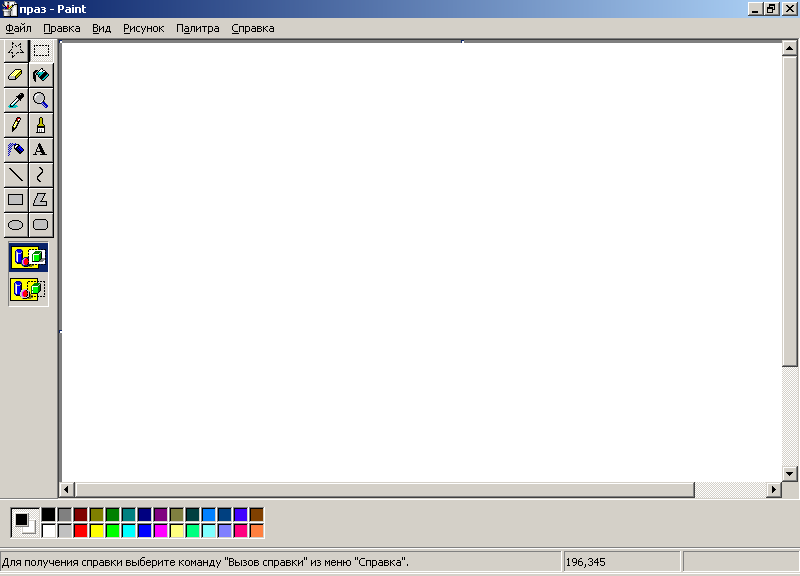The image size is (800, 576).
Task: Pick the orange palette swatch
Action: click(257, 531)
